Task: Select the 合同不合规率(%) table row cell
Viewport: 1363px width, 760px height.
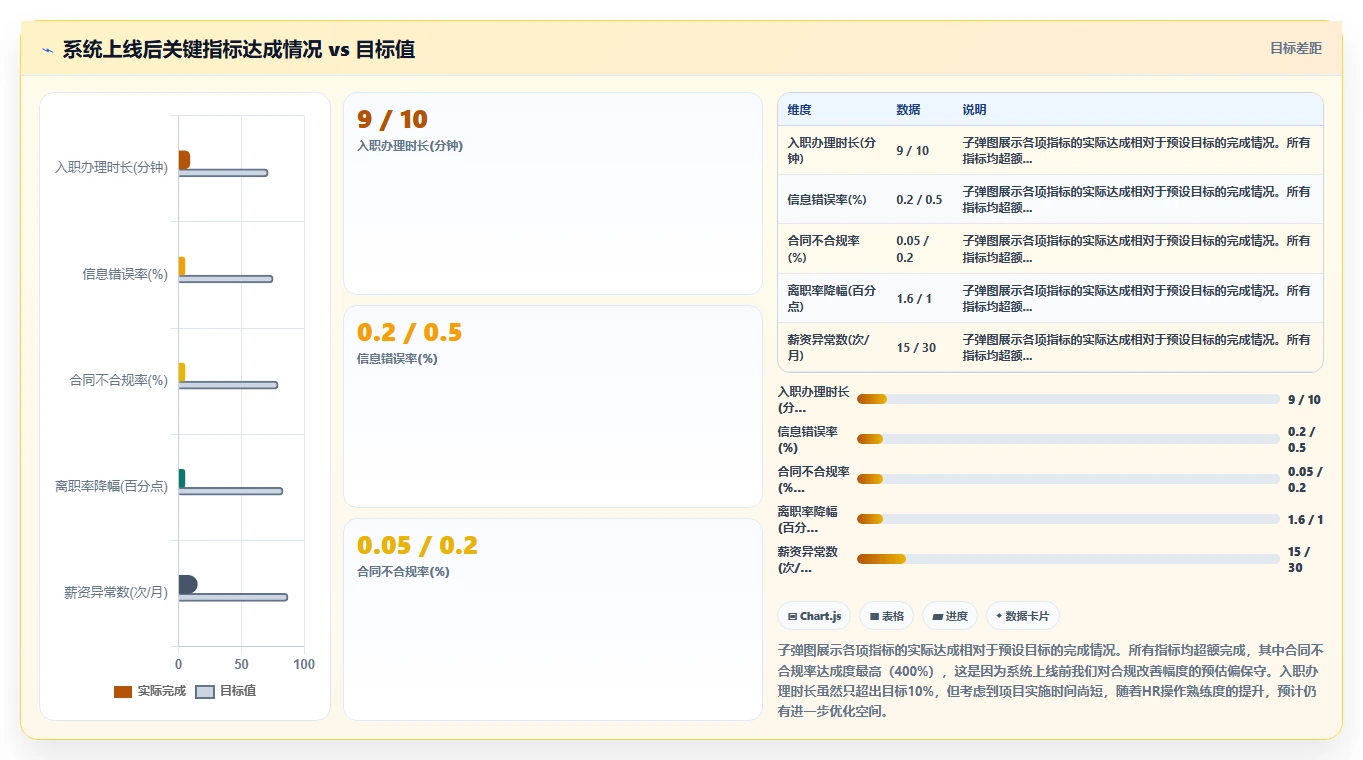Action: [x=832, y=249]
